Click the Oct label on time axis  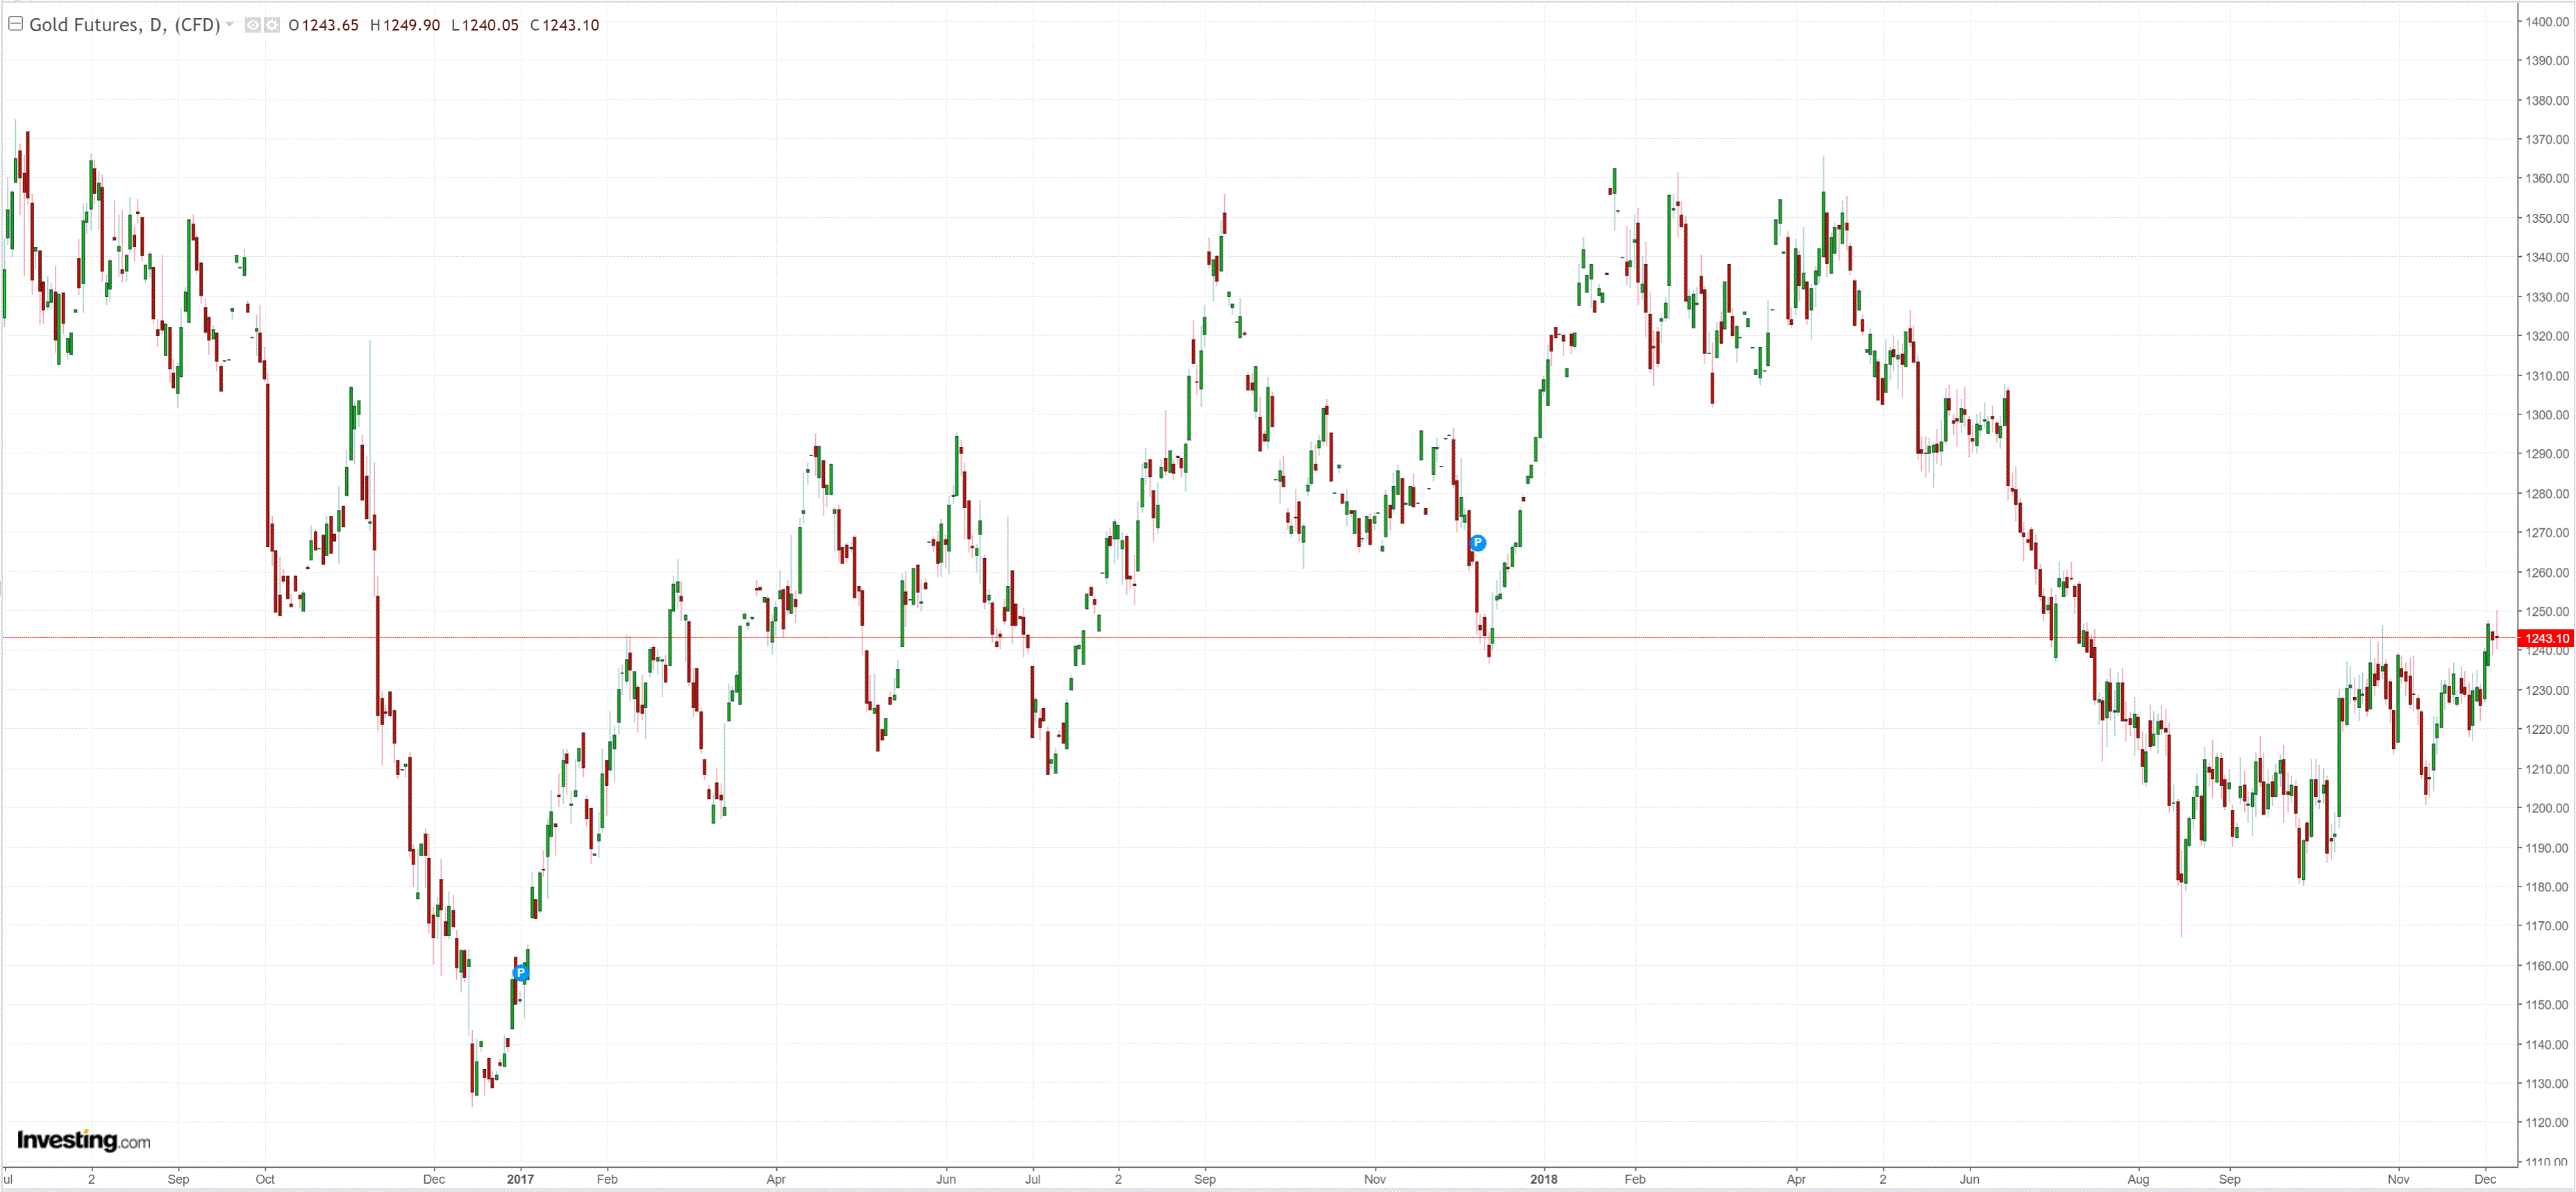(264, 1179)
